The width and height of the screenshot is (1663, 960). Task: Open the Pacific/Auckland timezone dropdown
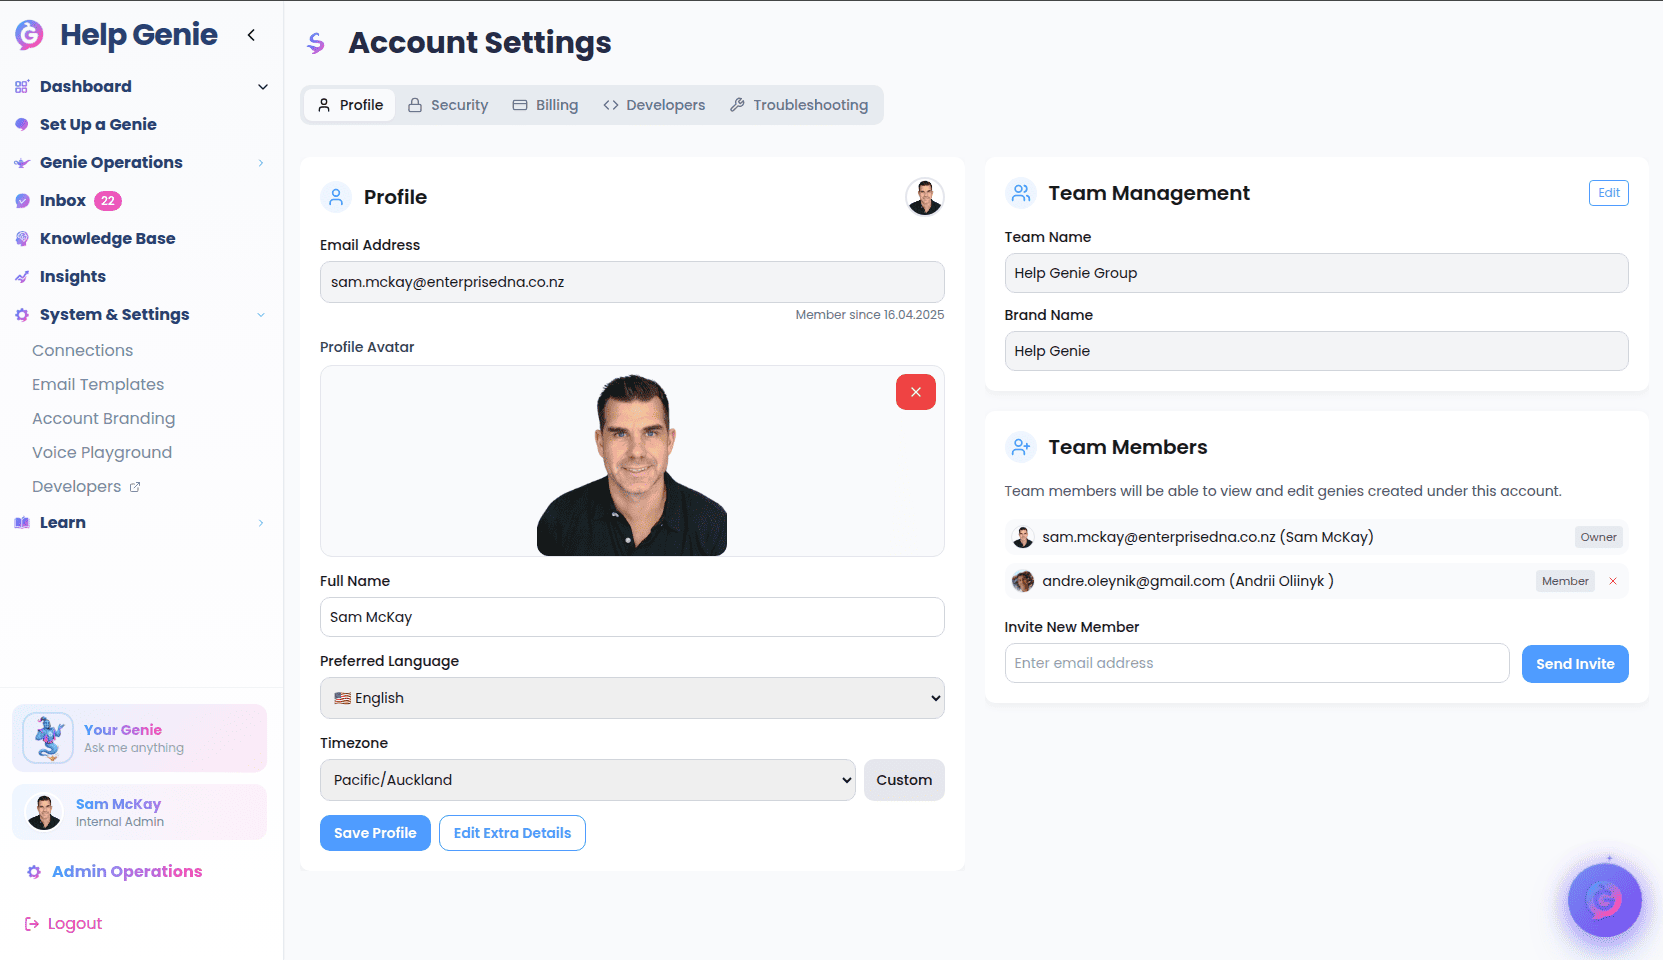coord(588,780)
